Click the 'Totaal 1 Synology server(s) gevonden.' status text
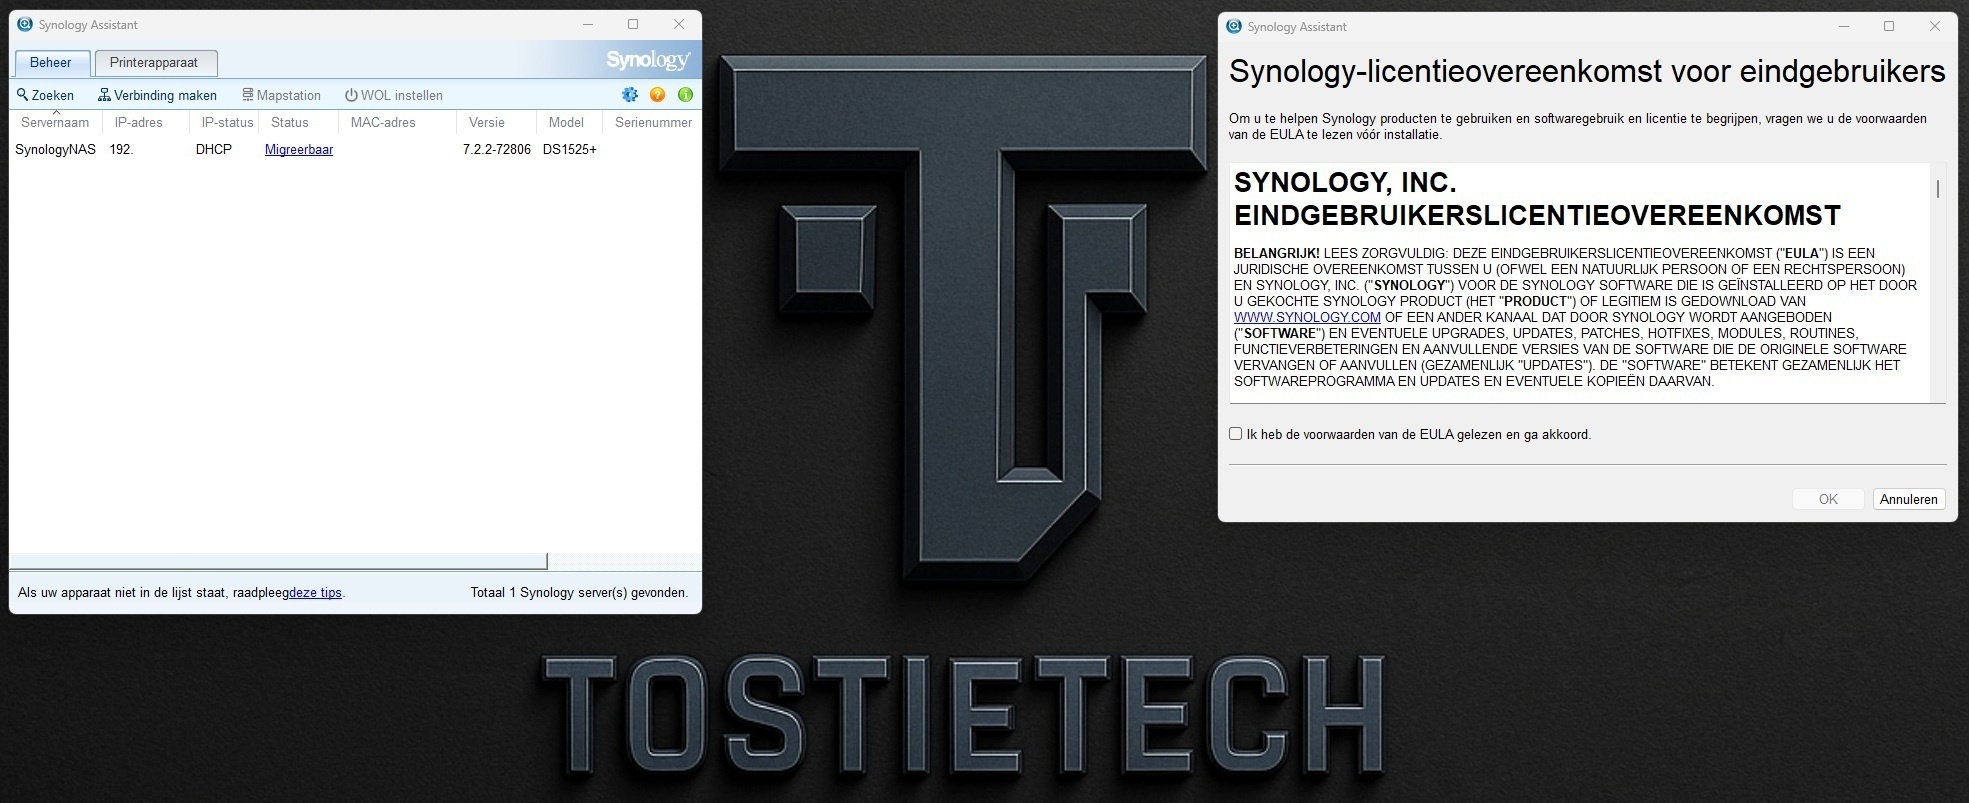 579,592
